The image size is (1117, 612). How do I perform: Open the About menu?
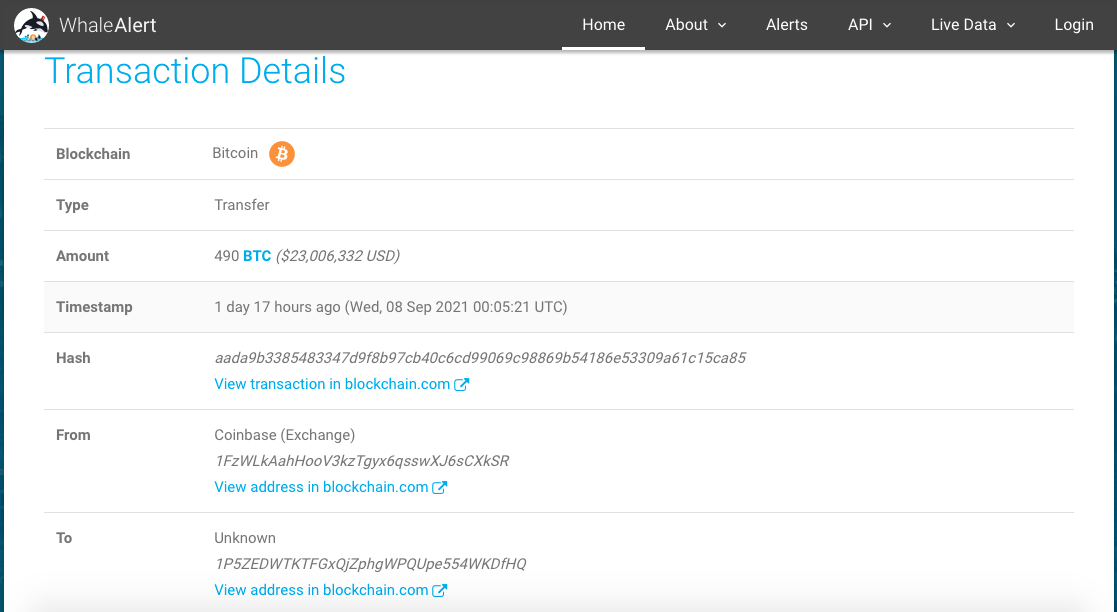[695, 25]
